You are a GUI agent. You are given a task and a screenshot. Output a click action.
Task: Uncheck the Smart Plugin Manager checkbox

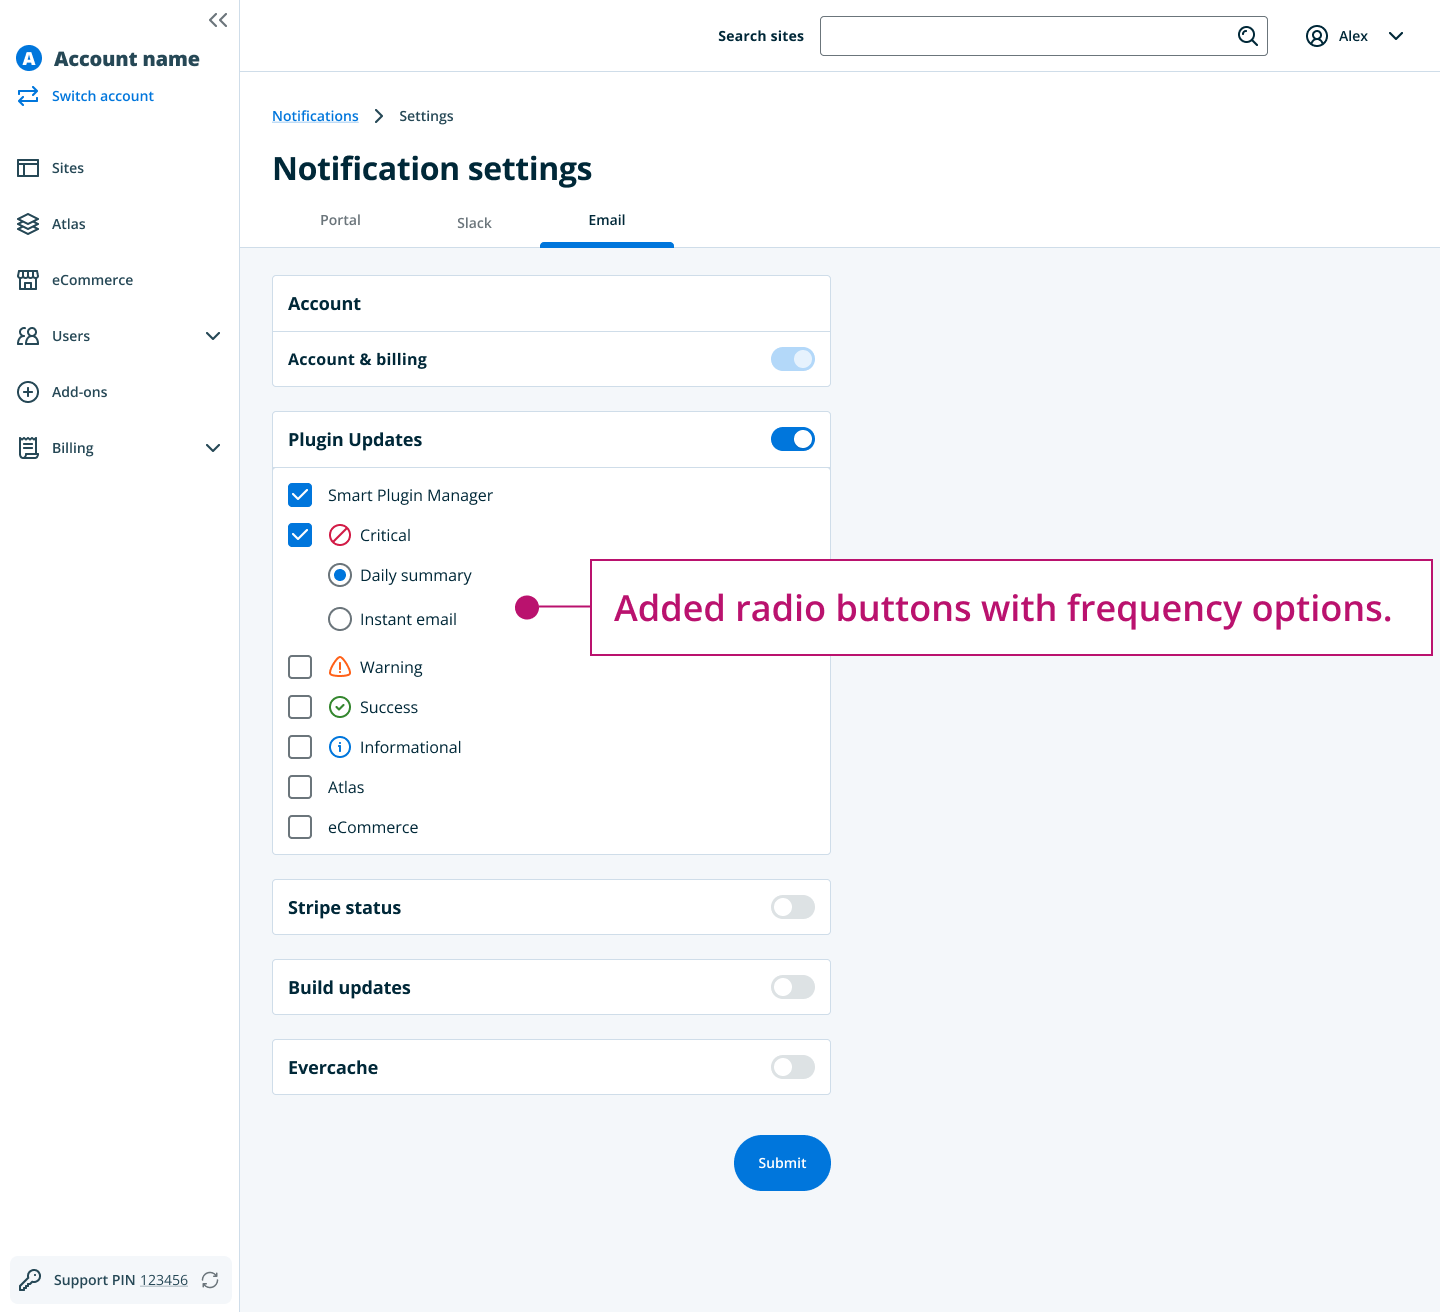(300, 495)
